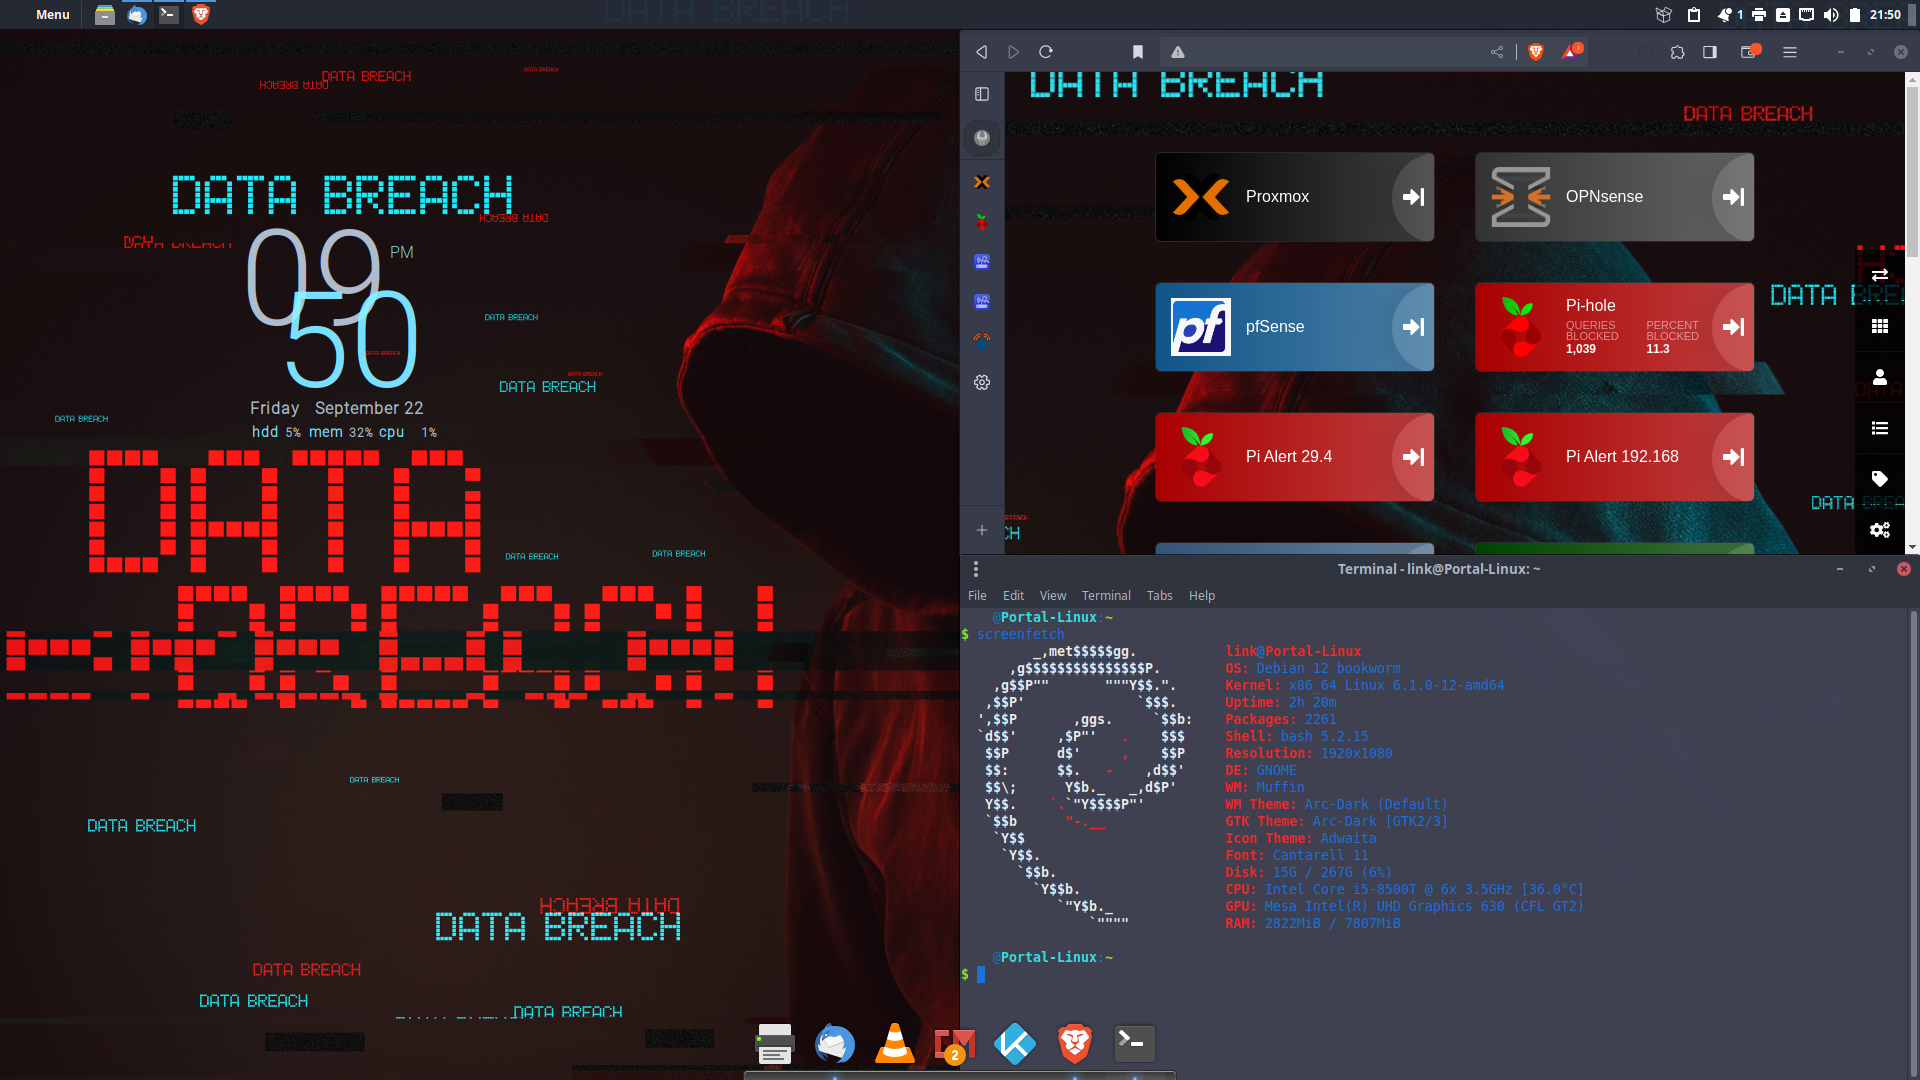1920x1080 pixels.
Task: Open notifications bell in tray
Action: (x=1725, y=14)
